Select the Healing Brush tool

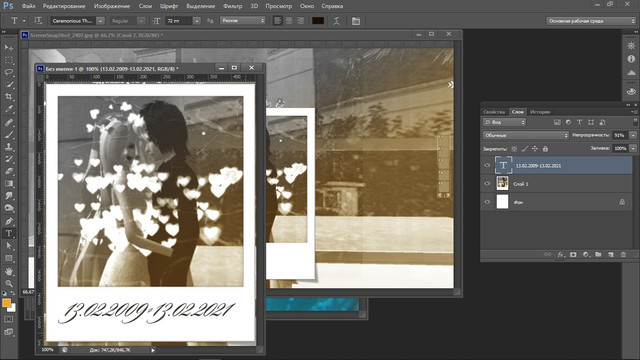tap(9, 122)
